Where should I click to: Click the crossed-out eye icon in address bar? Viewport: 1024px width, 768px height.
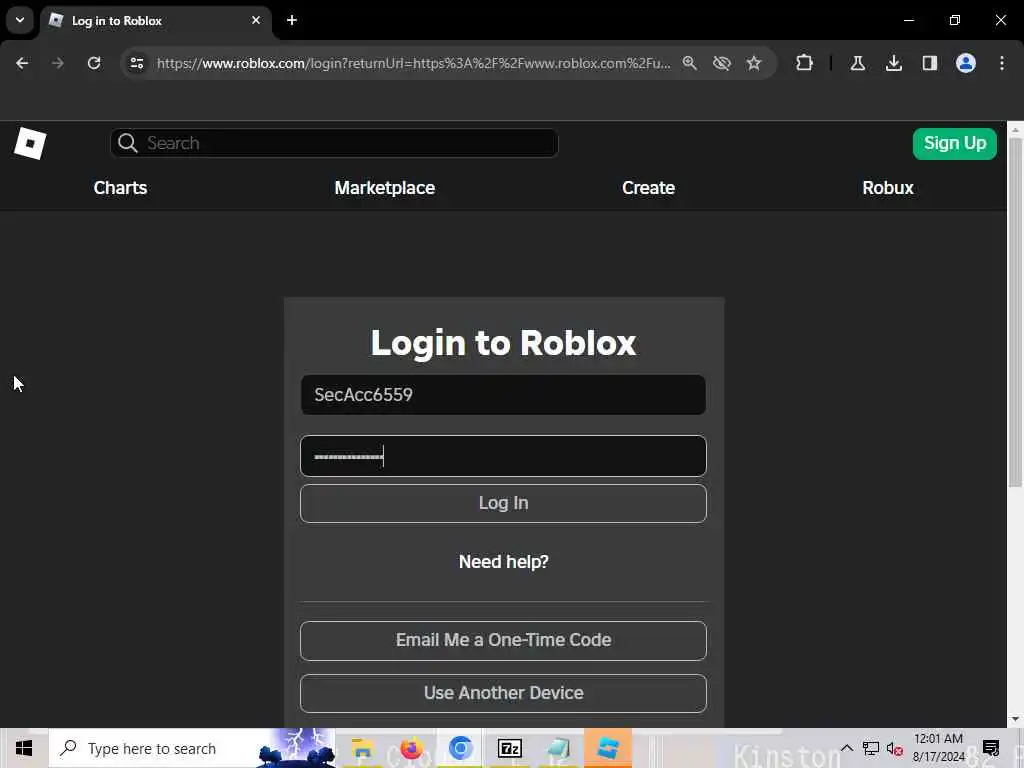coord(722,63)
